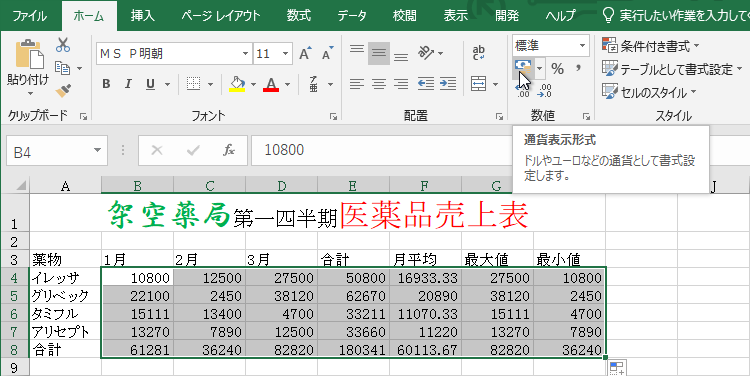Click the Tell Me search box
The image size is (750, 376).
coord(675,16)
